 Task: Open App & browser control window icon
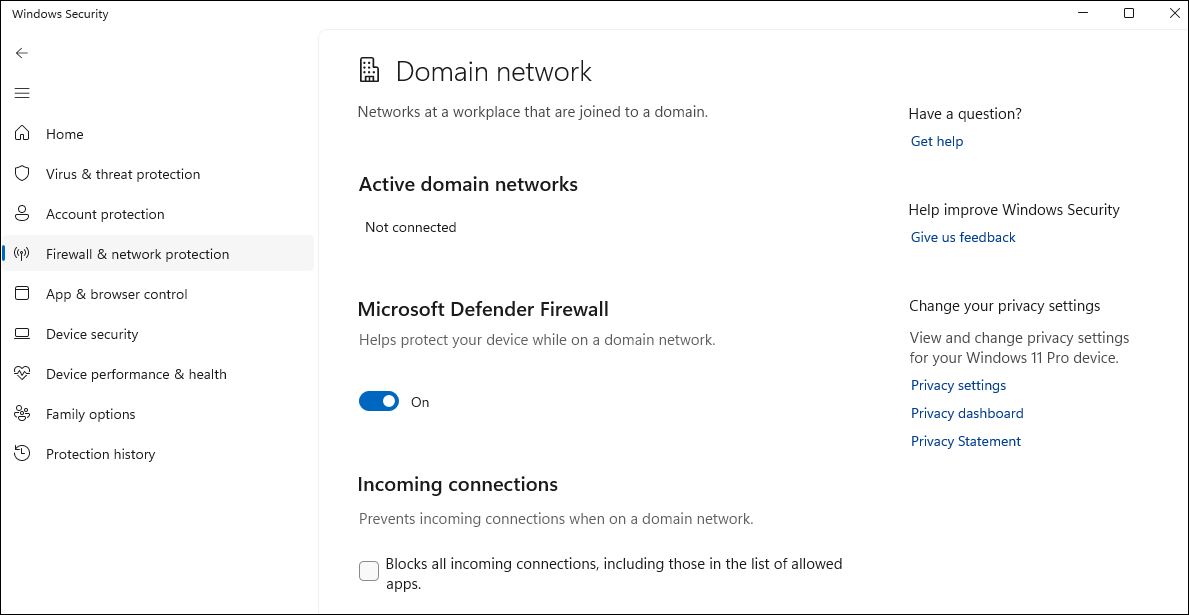coord(22,293)
